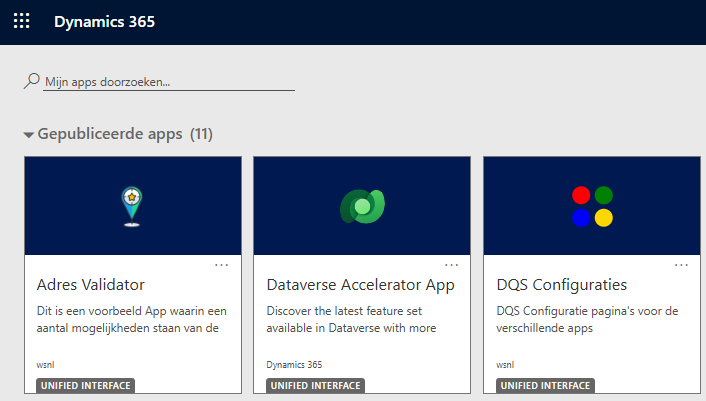Click the Adres Validator map pin icon
This screenshot has width=706, height=401.
(x=132, y=206)
